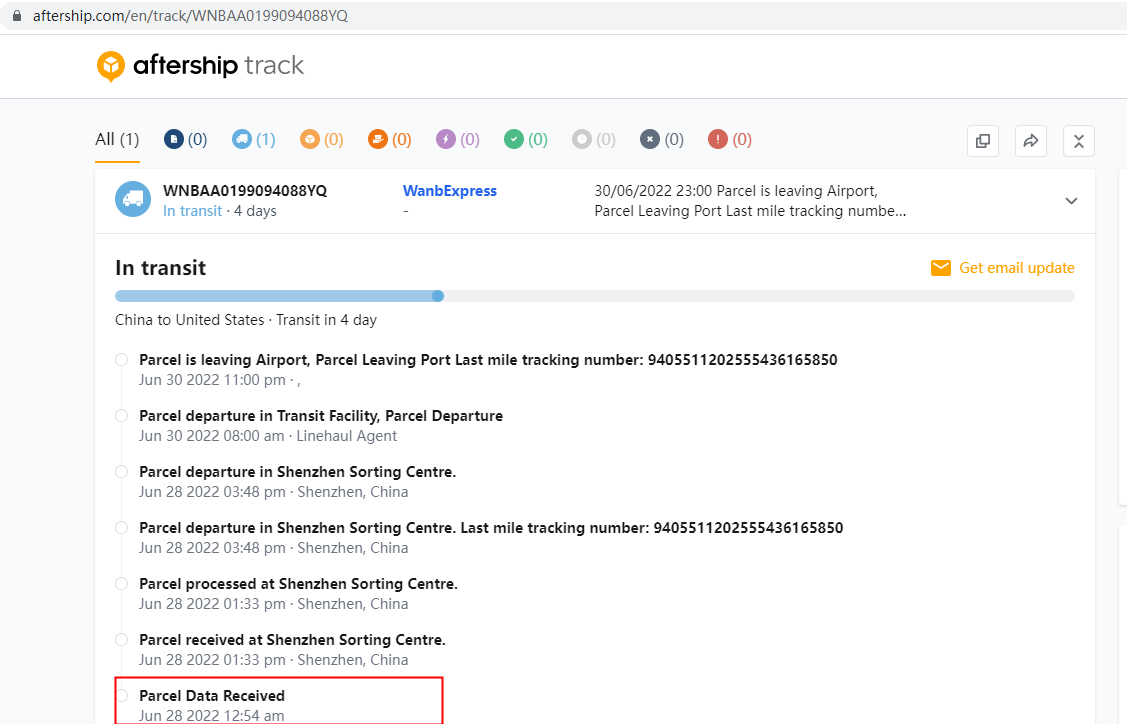Click the collapse all shipments button
The height and width of the screenshot is (724, 1127).
[1079, 141]
